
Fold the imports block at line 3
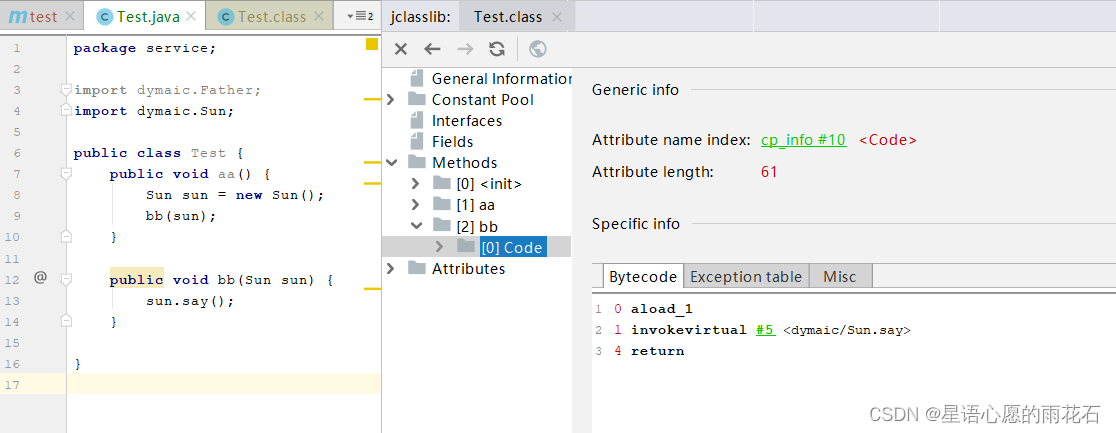(x=66, y=90)
